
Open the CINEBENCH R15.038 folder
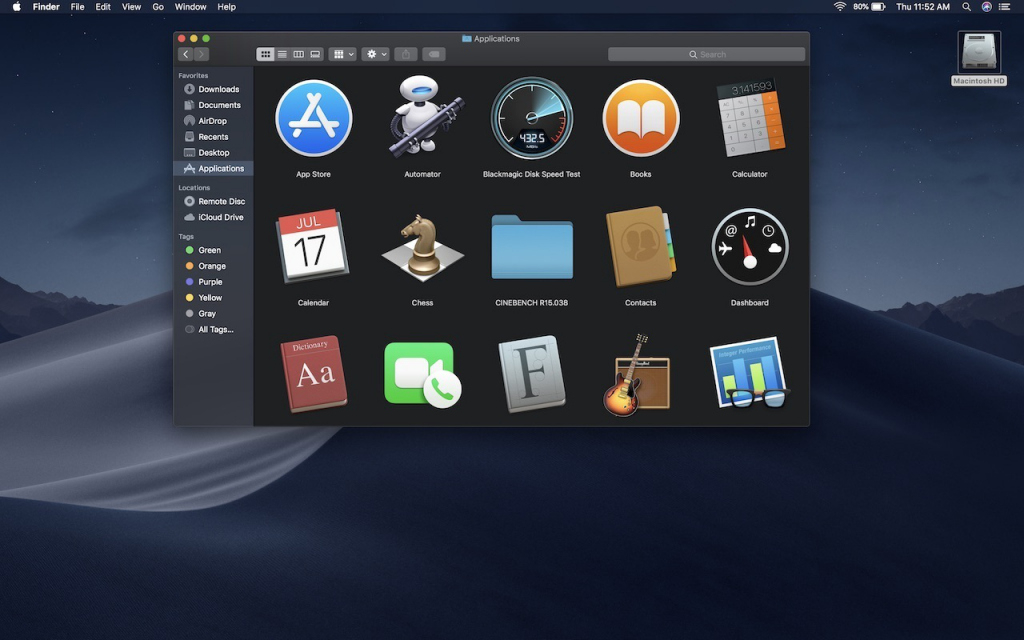[532, 247]
